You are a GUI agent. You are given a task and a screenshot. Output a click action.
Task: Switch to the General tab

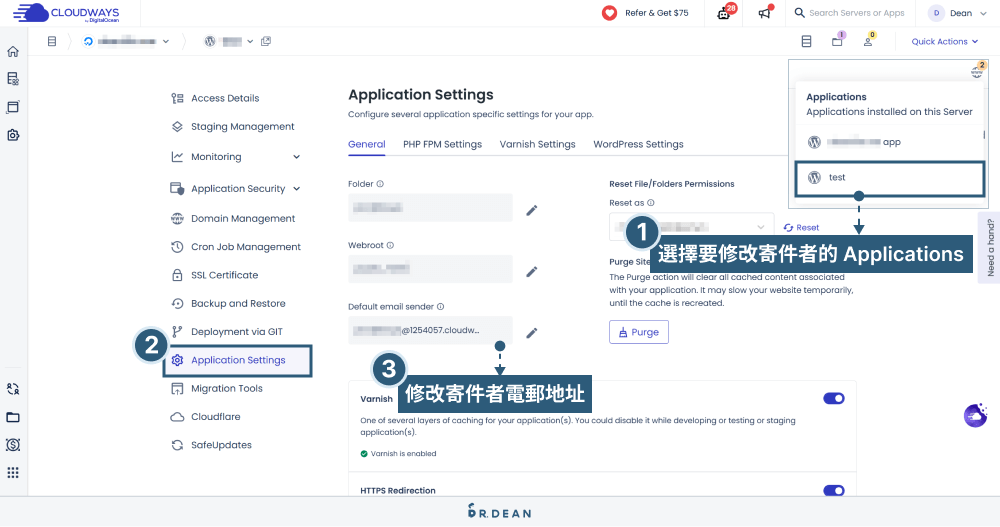click(x=367, y=144)
